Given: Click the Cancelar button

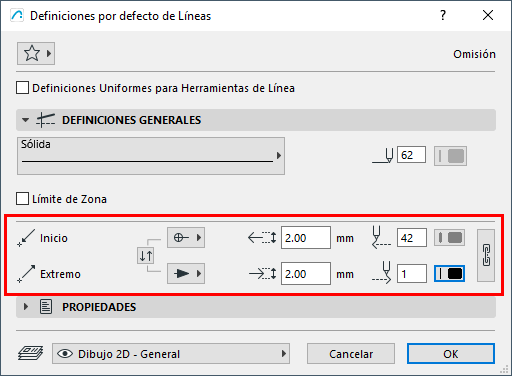Looking at the screenshot, I should point(351,354).
